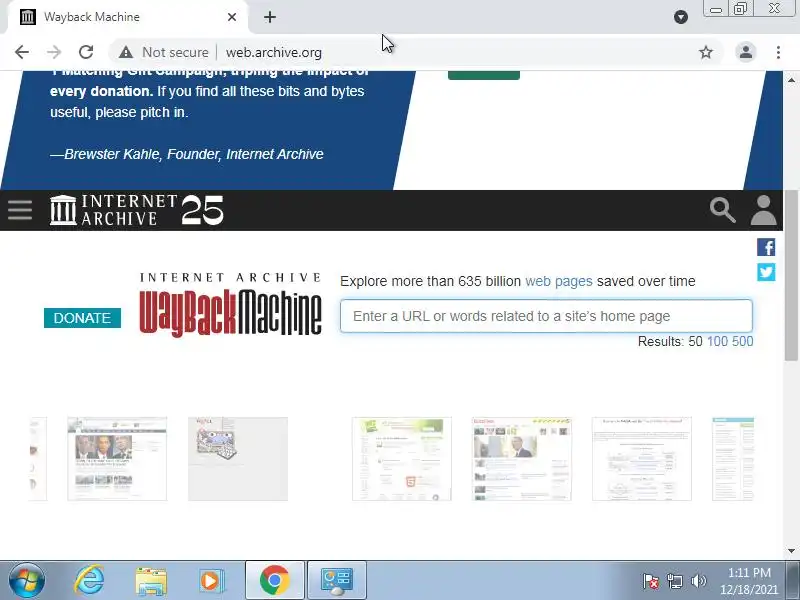Set results to 500
800x600 pixels.
point(742,341)
